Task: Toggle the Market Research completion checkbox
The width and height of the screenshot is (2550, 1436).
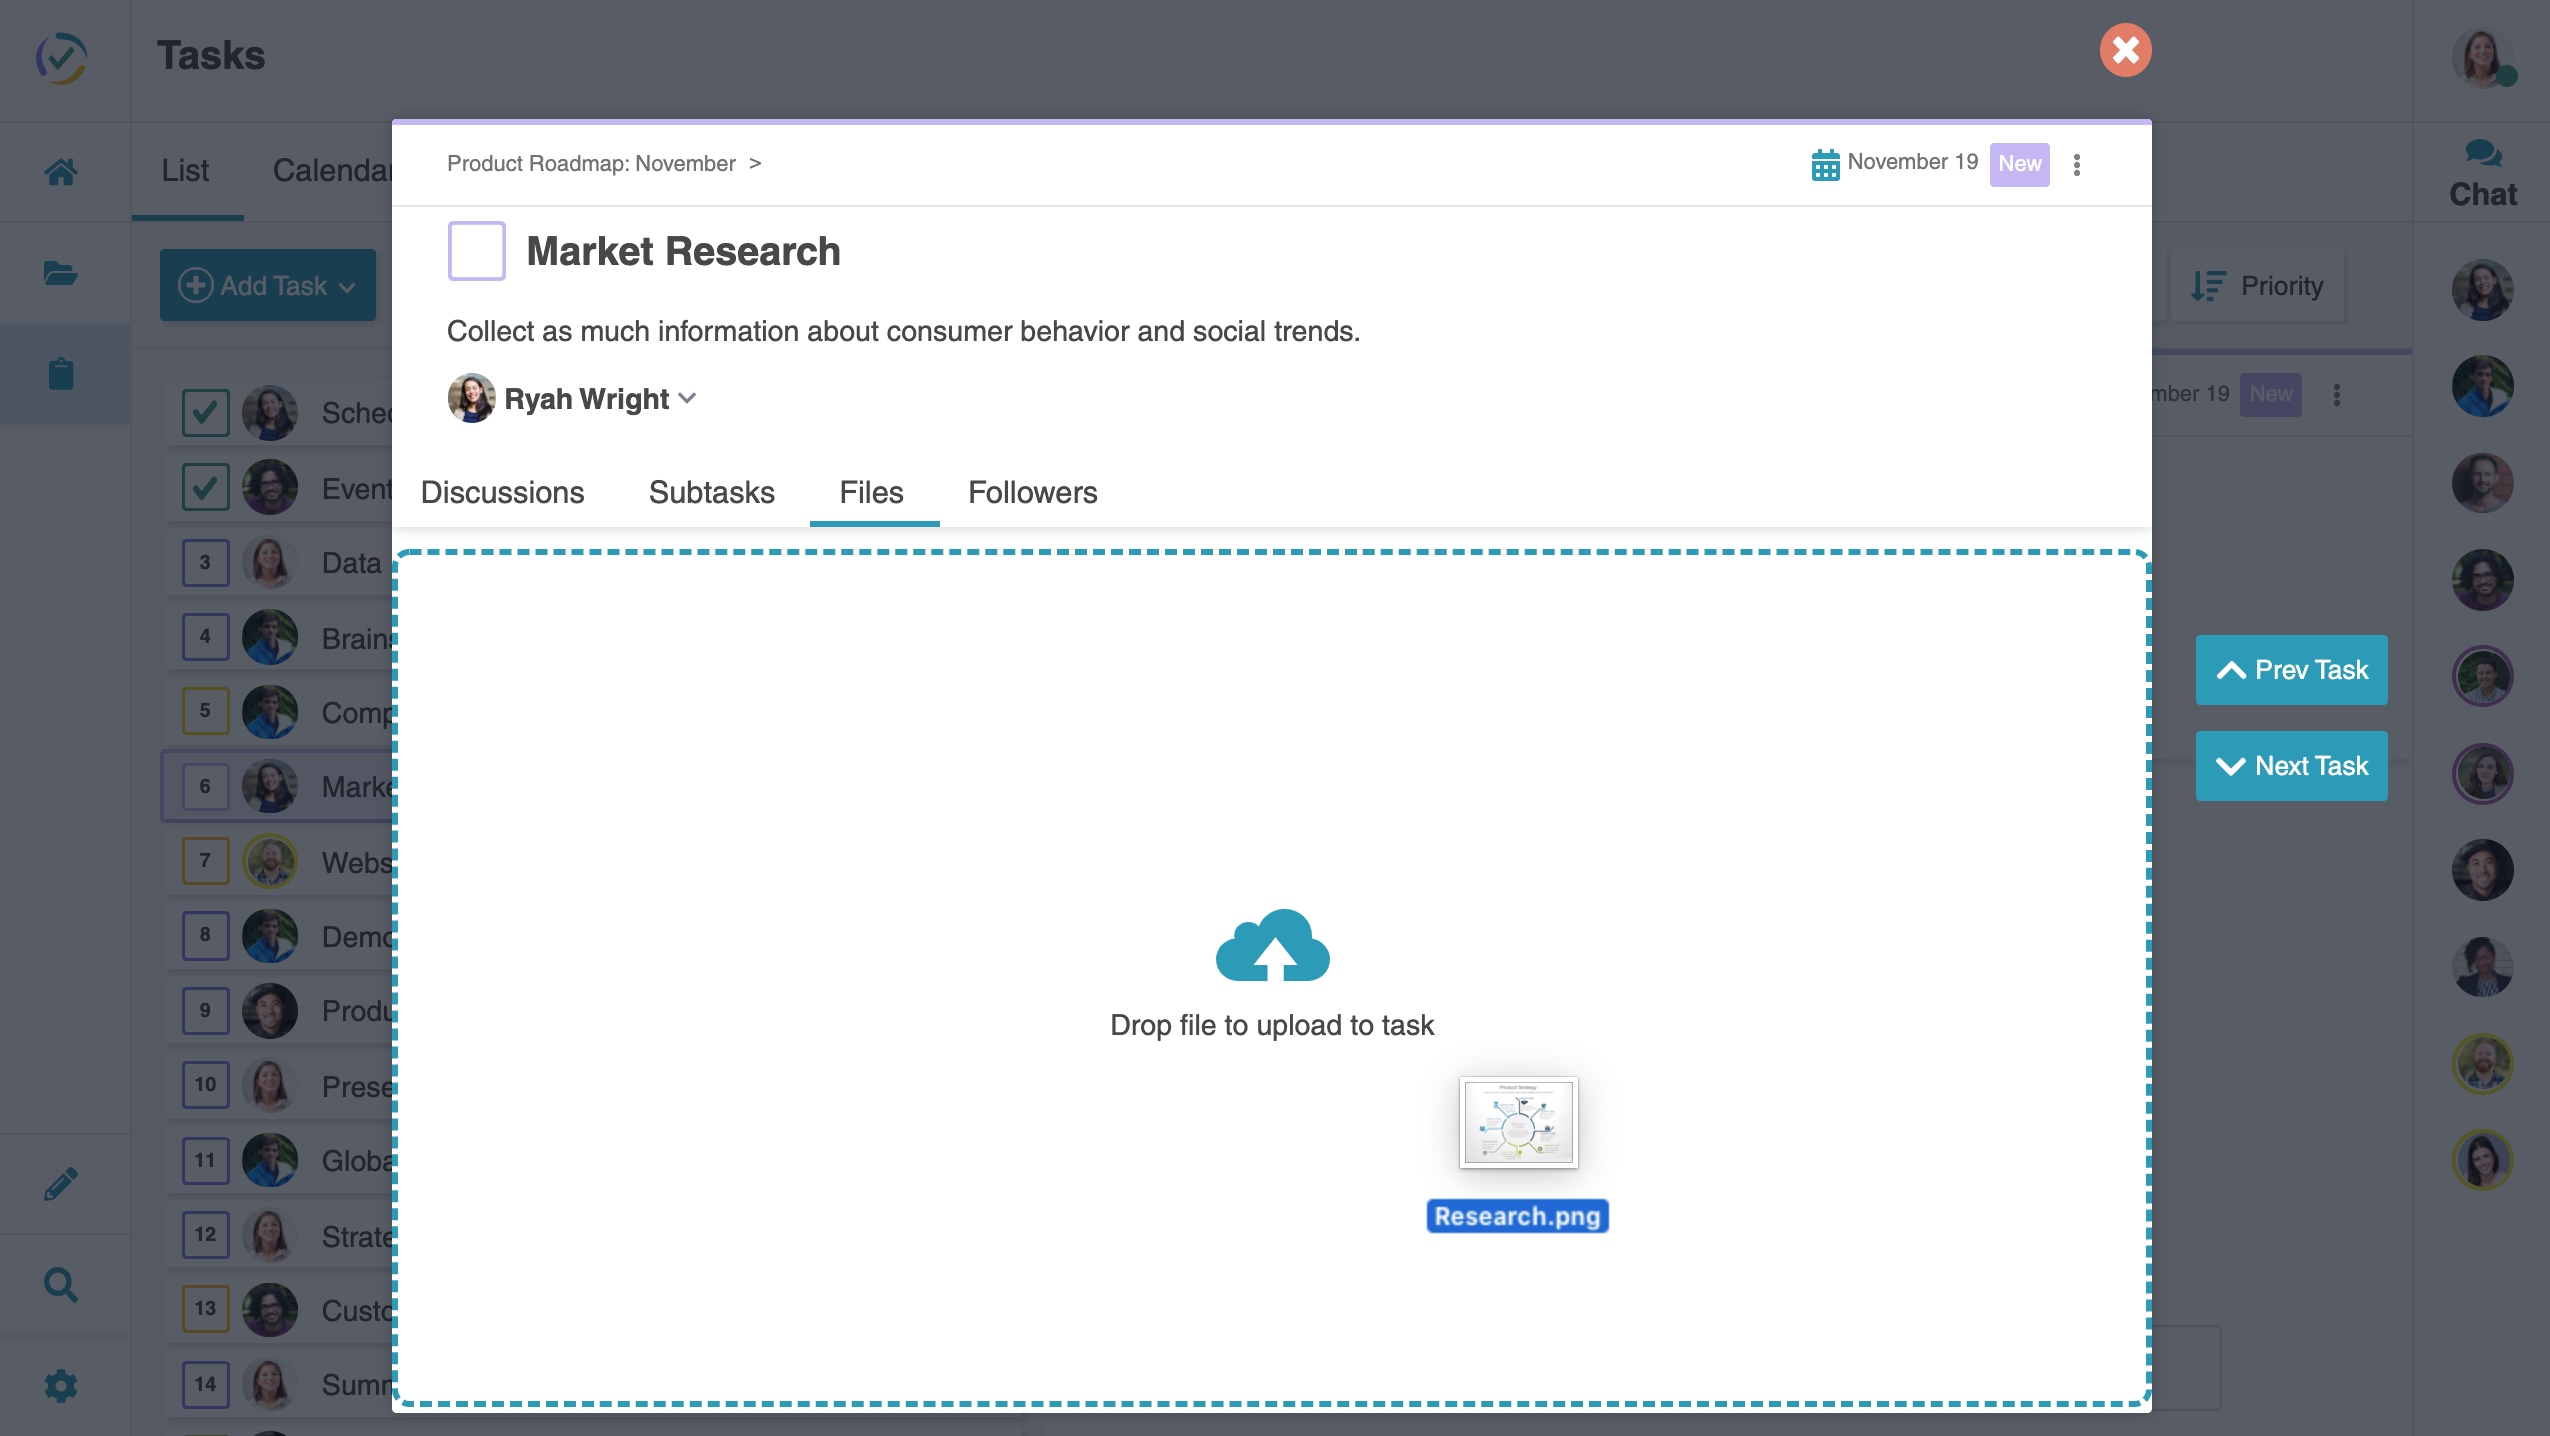Action: point(477,251)
